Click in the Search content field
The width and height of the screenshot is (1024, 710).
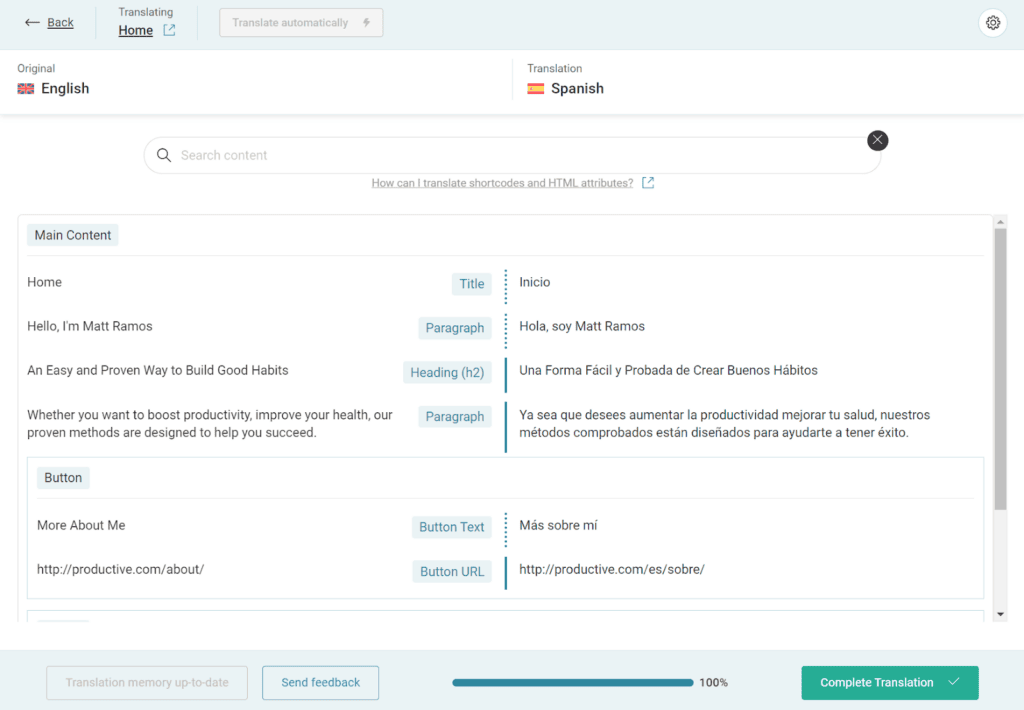click(x=512, y=155)
